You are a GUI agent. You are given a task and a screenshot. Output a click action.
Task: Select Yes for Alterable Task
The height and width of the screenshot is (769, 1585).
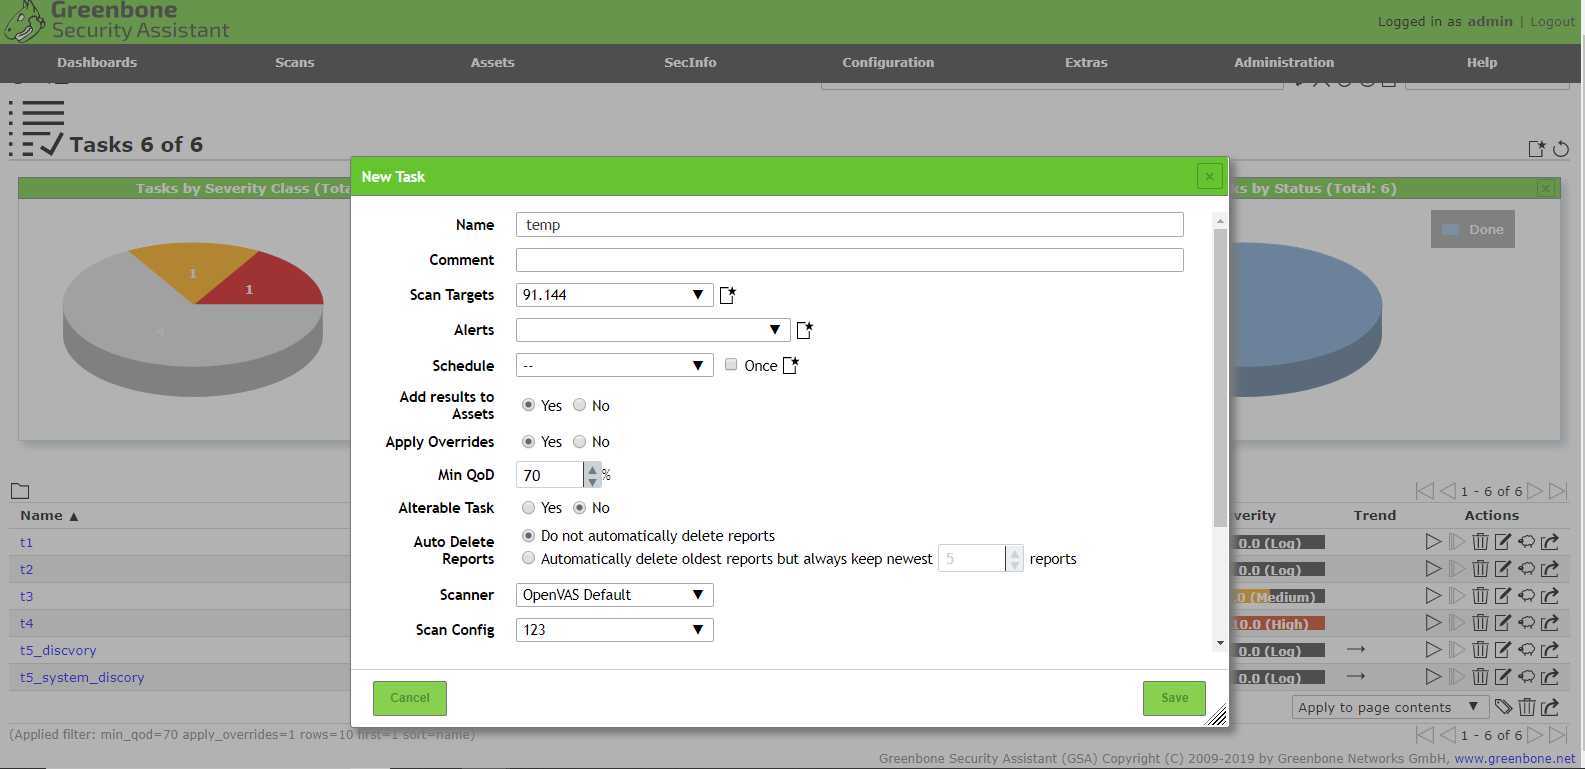[529, 508]
